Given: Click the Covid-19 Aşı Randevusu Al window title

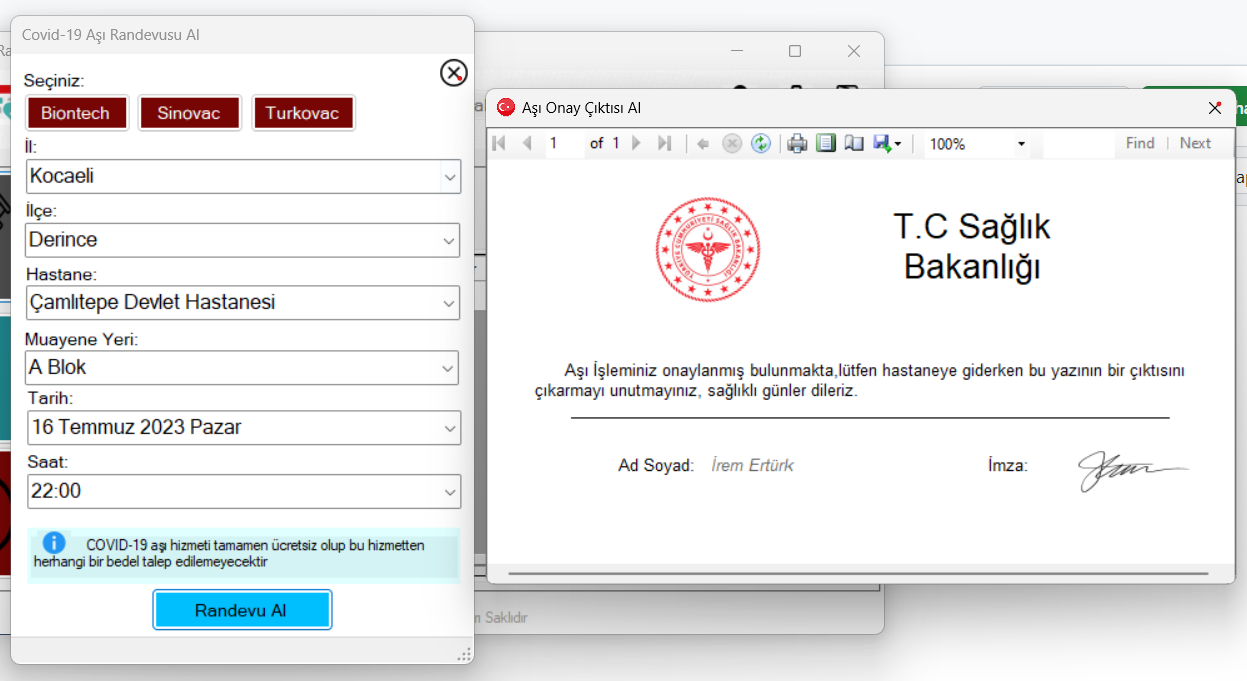Looking at the screenshot, I should click(111, 35).
